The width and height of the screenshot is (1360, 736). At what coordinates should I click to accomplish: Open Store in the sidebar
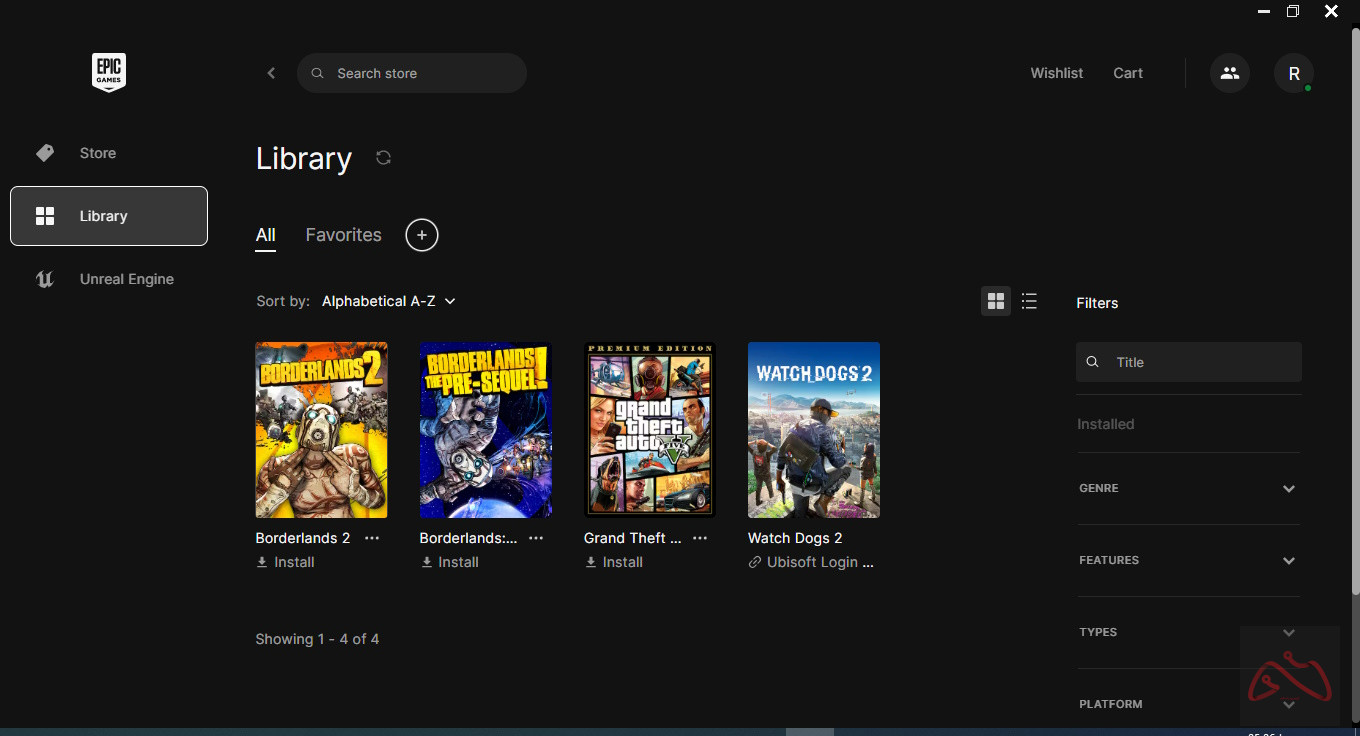tap(98, 153)
